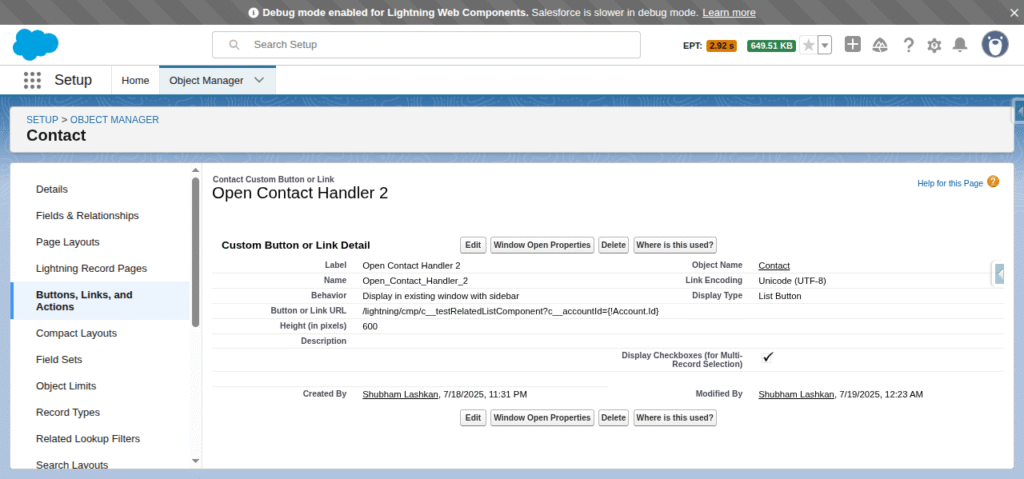Viewport: 1024px width, 479px height.
Task: Click the sidebar scroll up arrow
Action: (195, 171)
